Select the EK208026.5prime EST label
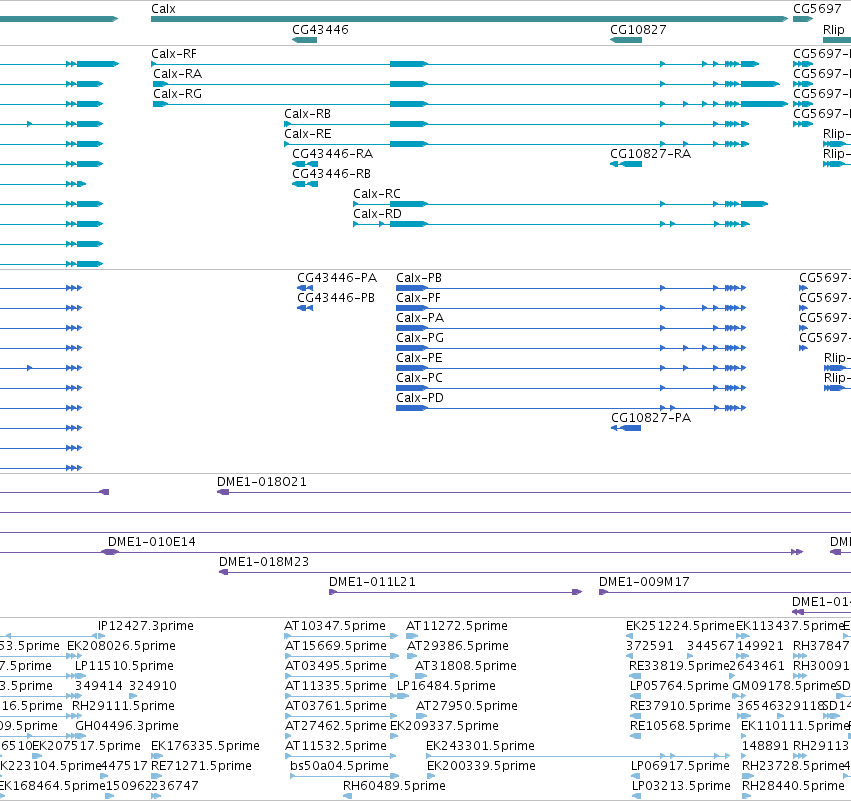Viewport: 851px width, 801px height. 122,646
